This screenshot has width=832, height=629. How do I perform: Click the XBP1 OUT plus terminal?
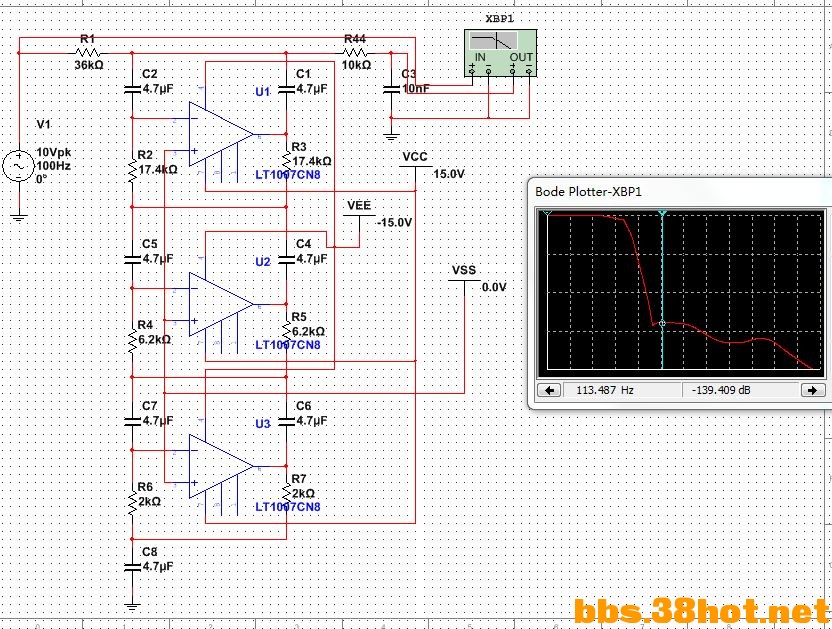pos(513,70)
